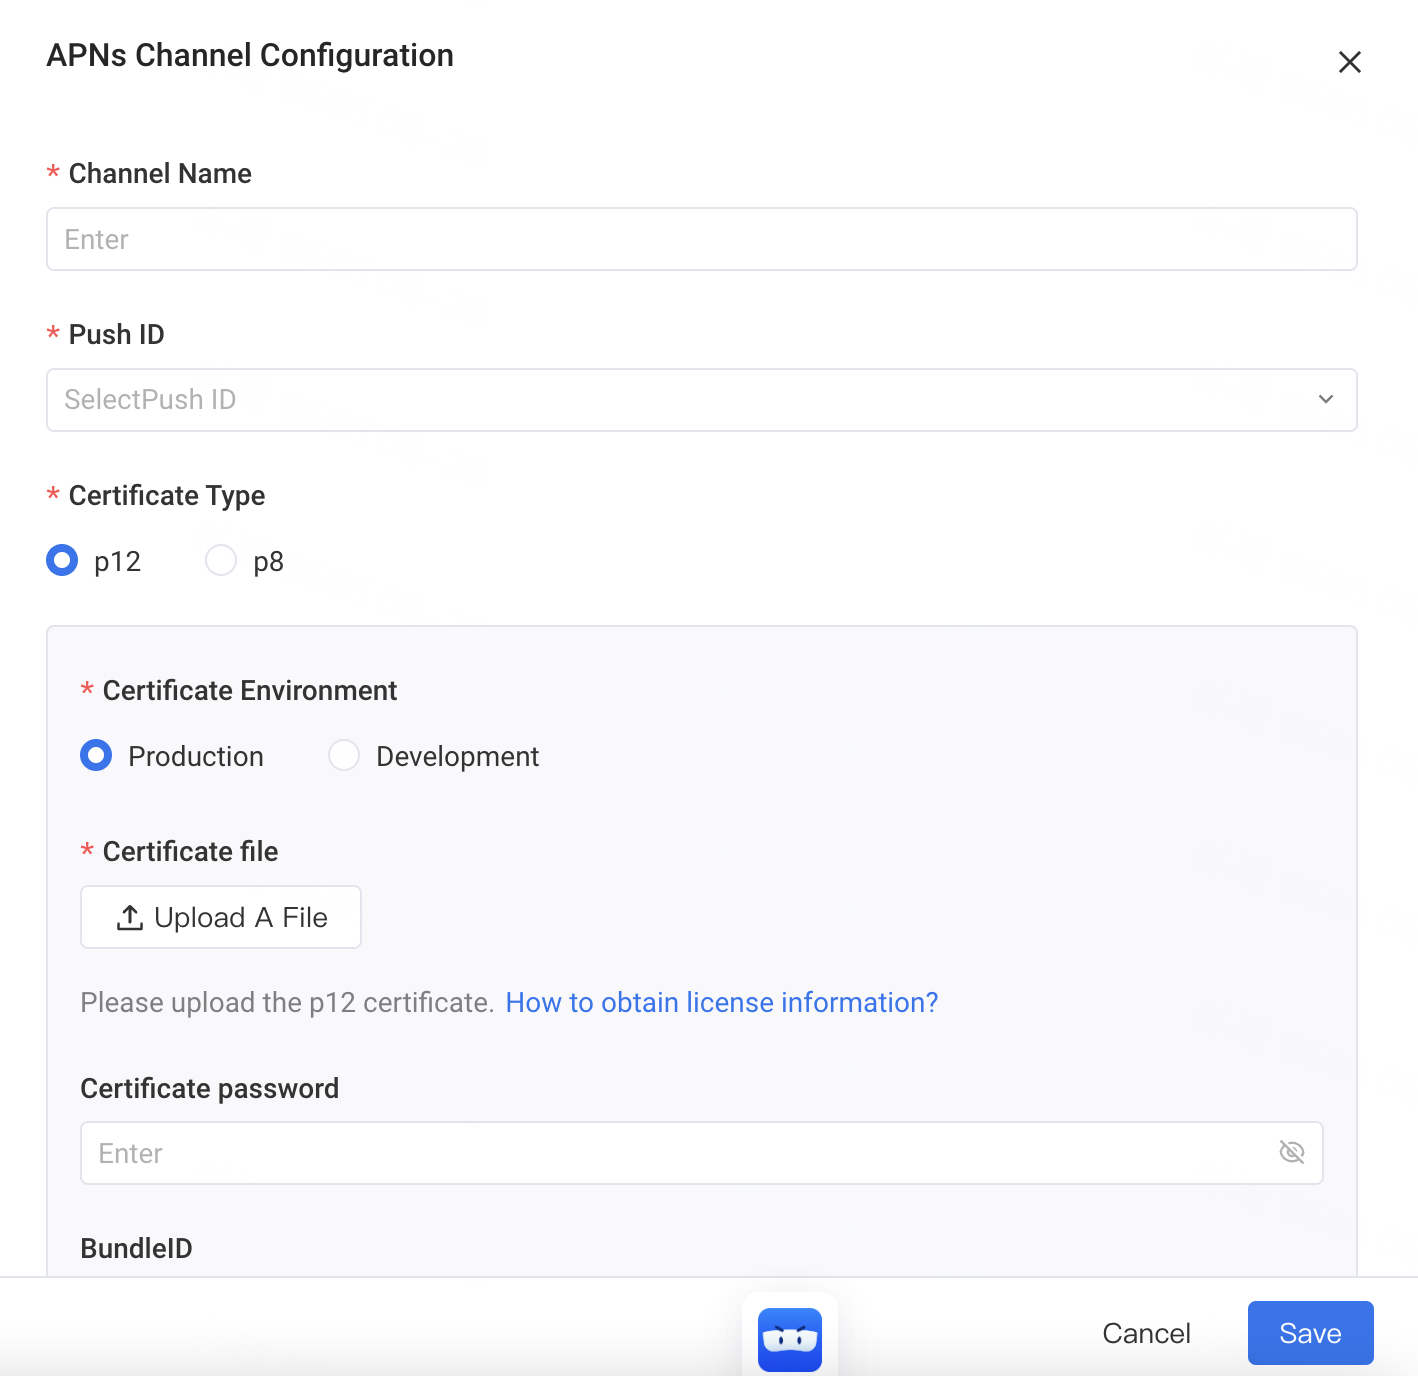Click the Production label text
Image resolution: width=1418 pixels, height=1376 pixels.
(x=196, y=757)
